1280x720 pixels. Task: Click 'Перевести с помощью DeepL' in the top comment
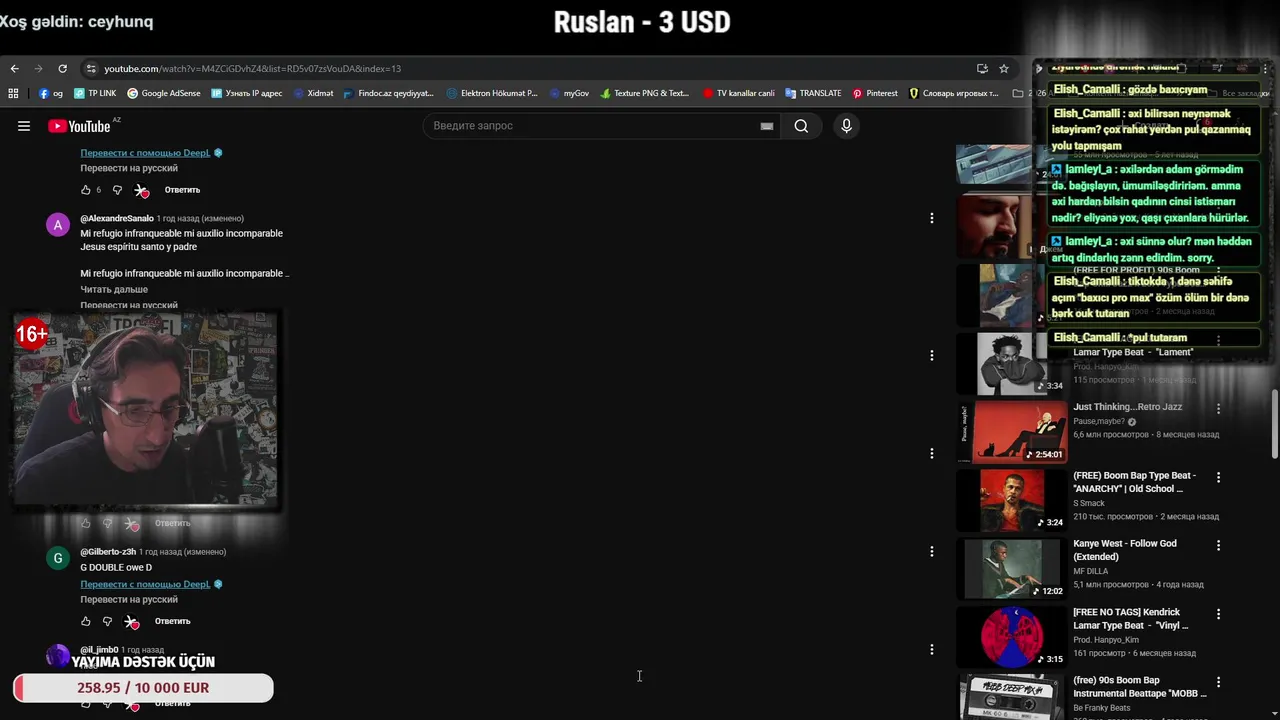145,153
